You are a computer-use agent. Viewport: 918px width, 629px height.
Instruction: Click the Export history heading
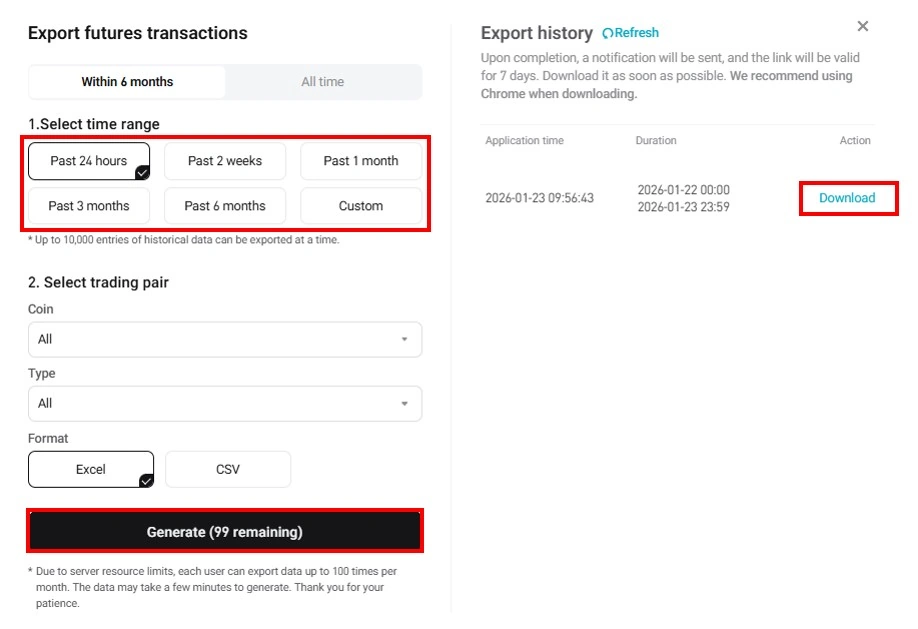pos(537,33)
